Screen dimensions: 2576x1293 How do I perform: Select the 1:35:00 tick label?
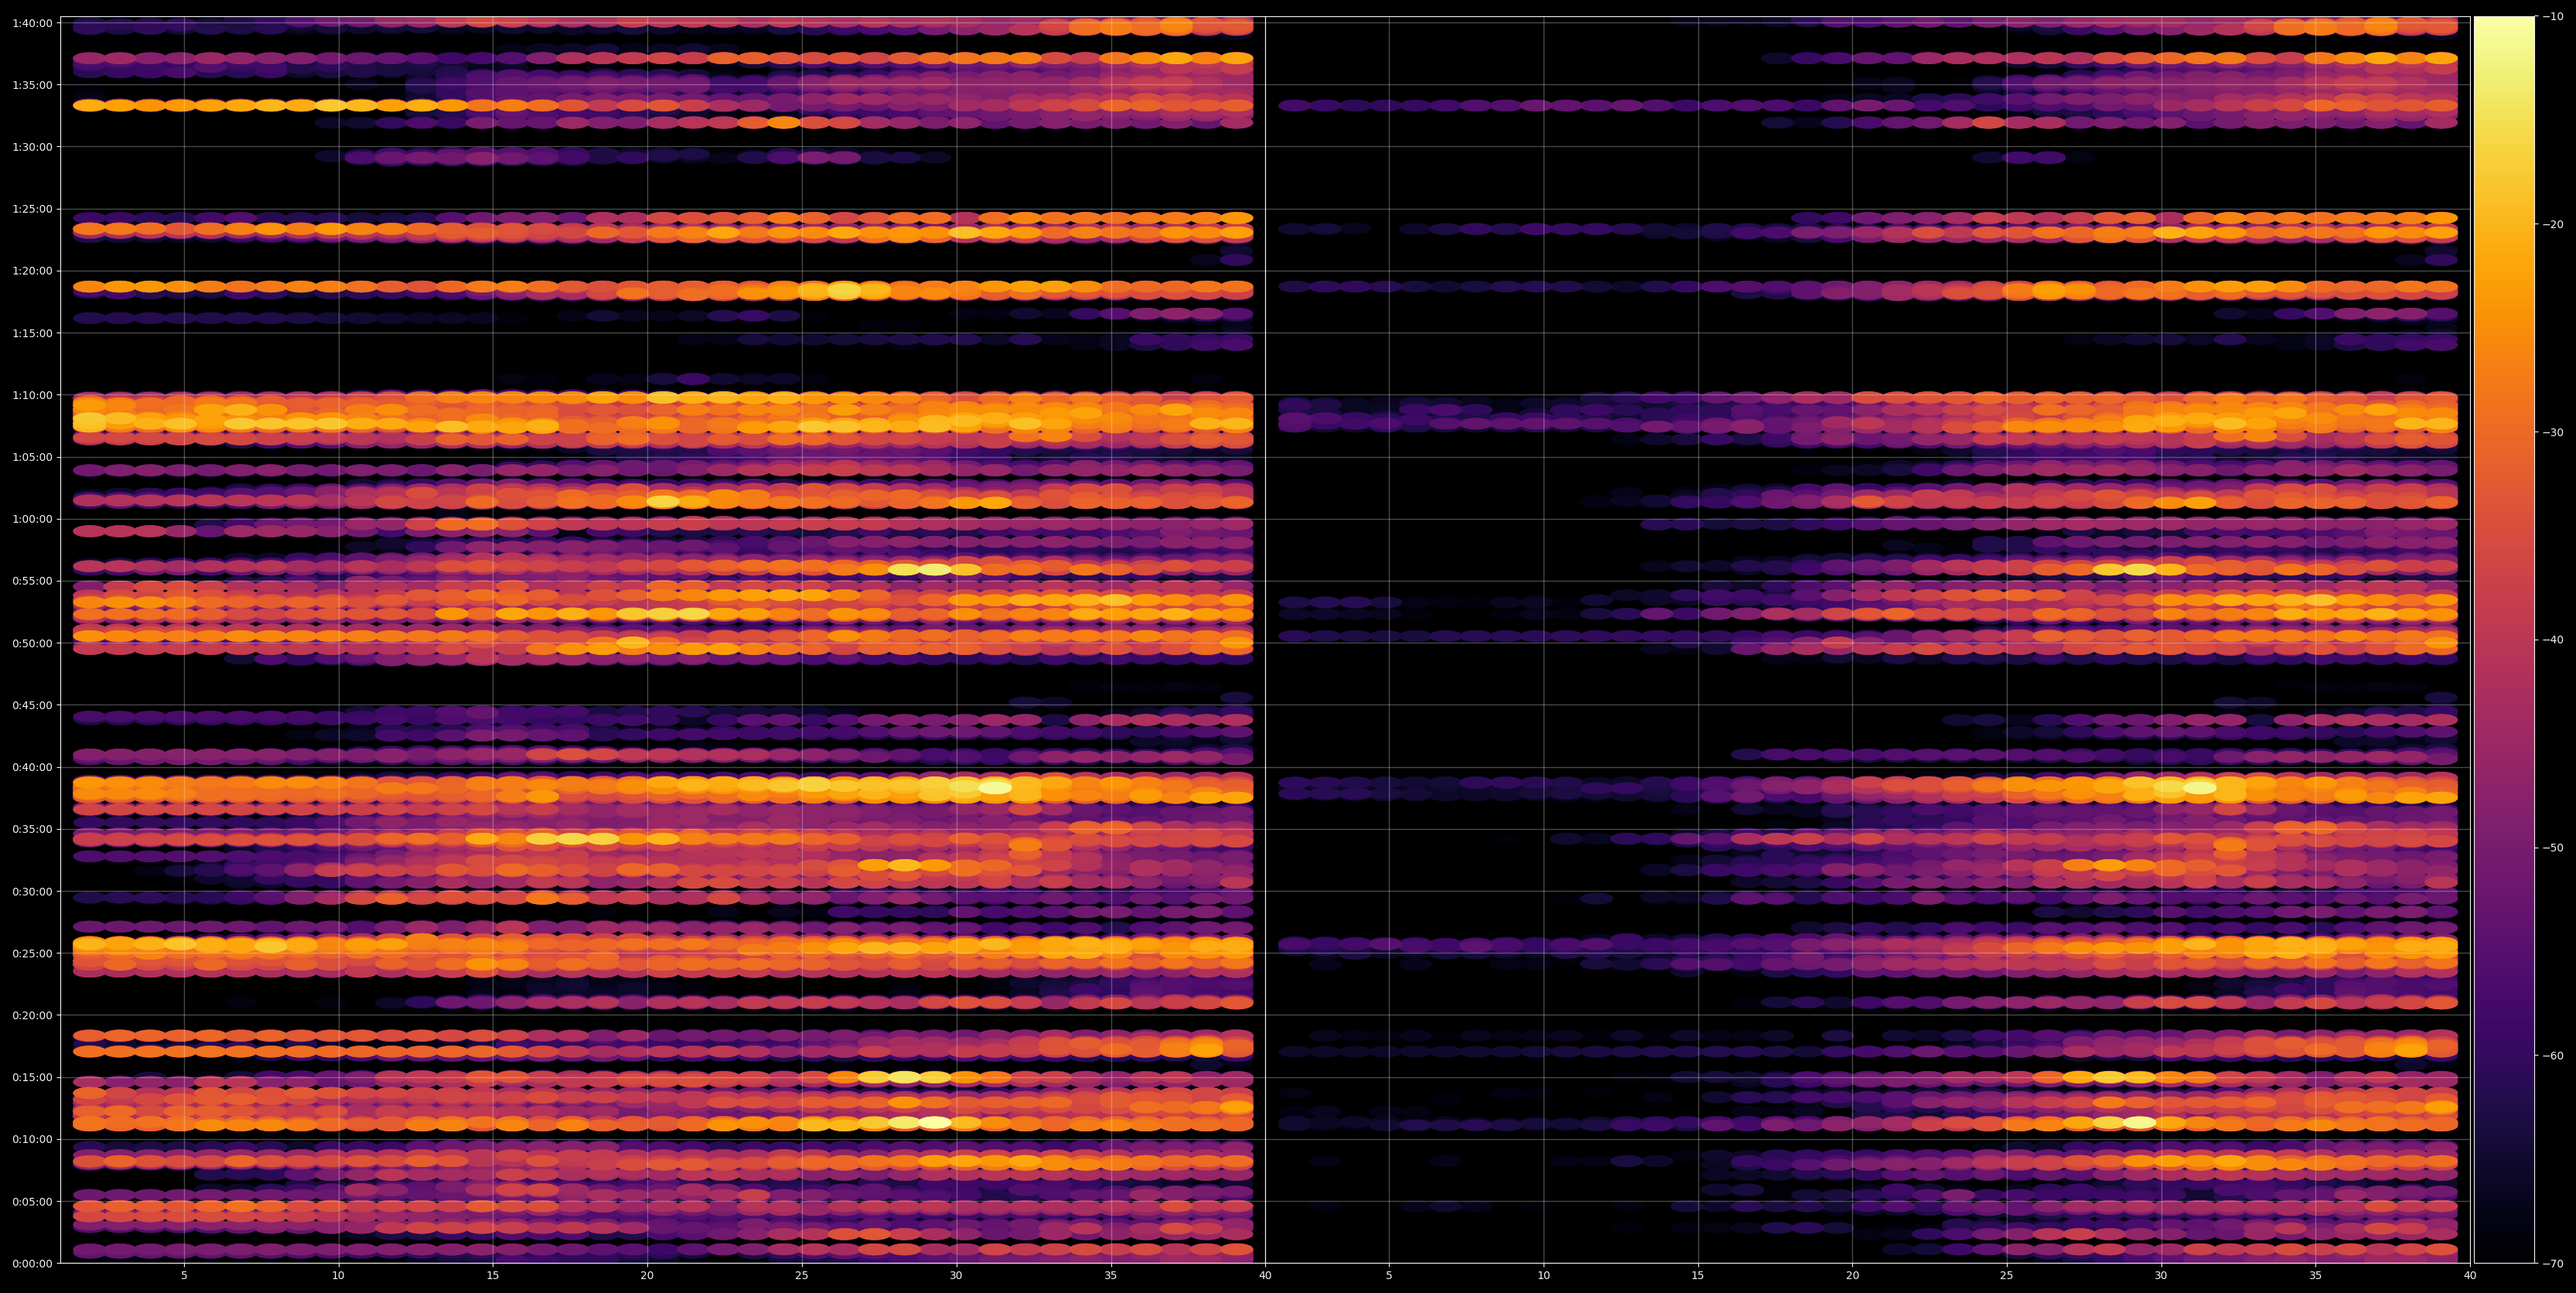tap(32, 85)
